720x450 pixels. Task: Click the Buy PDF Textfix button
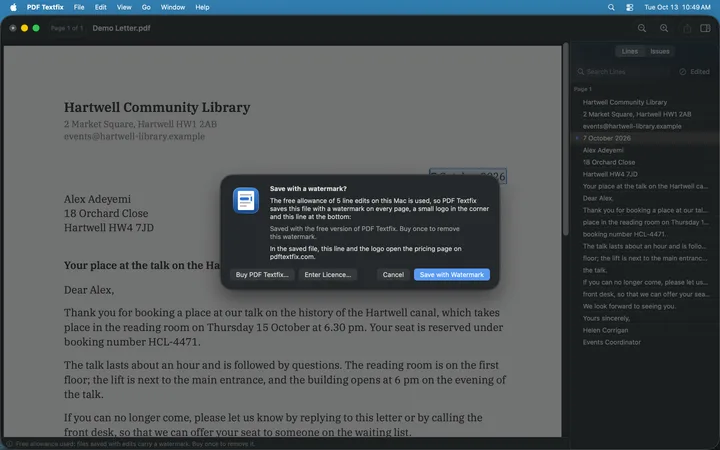[262, 275]
